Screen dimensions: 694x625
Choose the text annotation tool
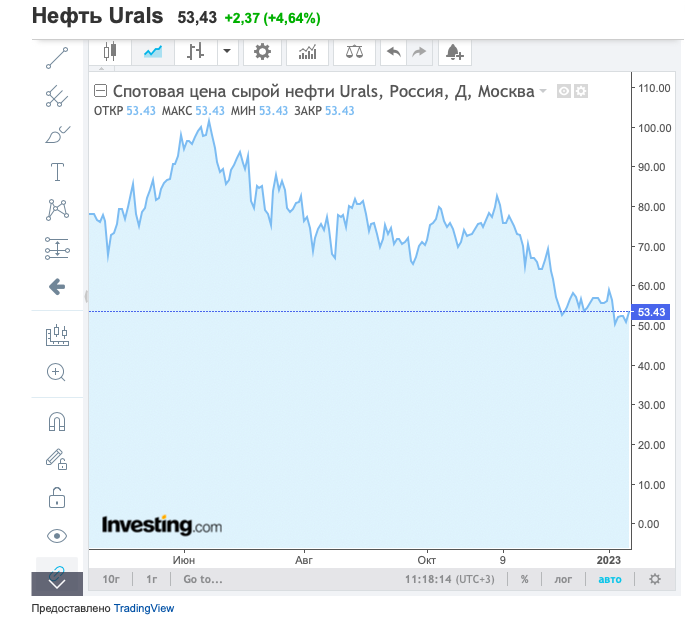[57, 172]
